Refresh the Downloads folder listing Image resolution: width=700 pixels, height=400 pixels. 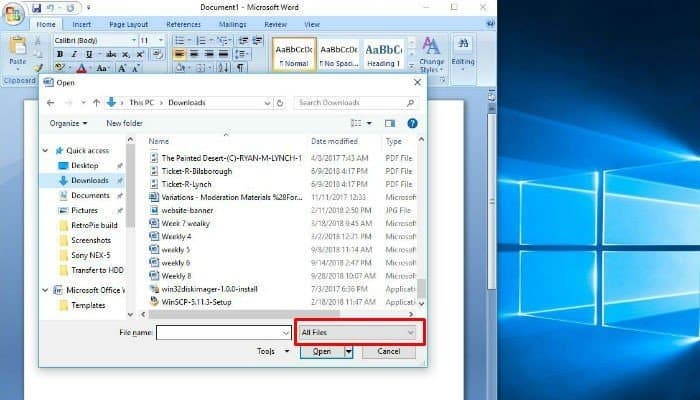(x=280, y=103)
